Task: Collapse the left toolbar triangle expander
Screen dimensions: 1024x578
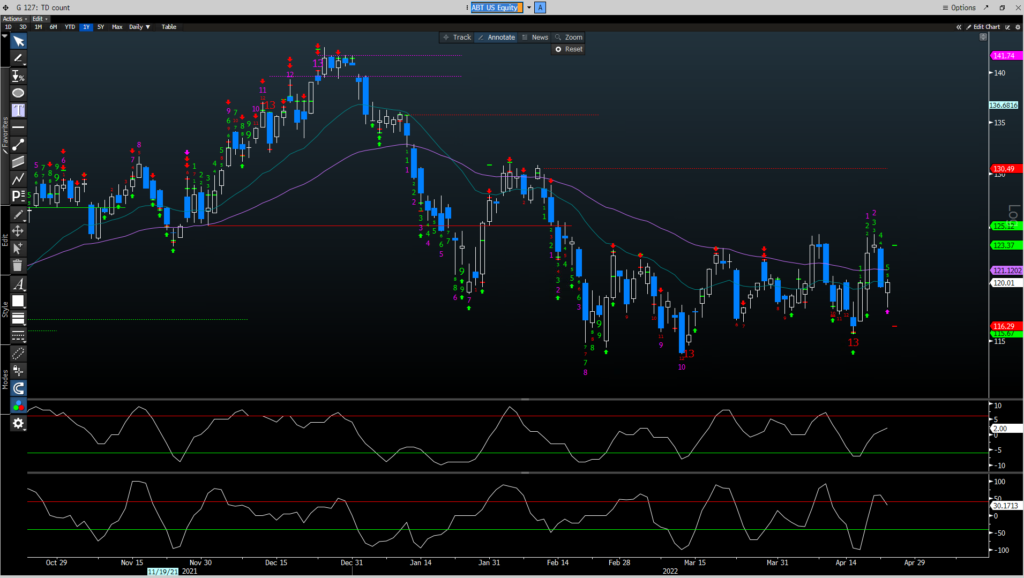Action: (5, 37)
